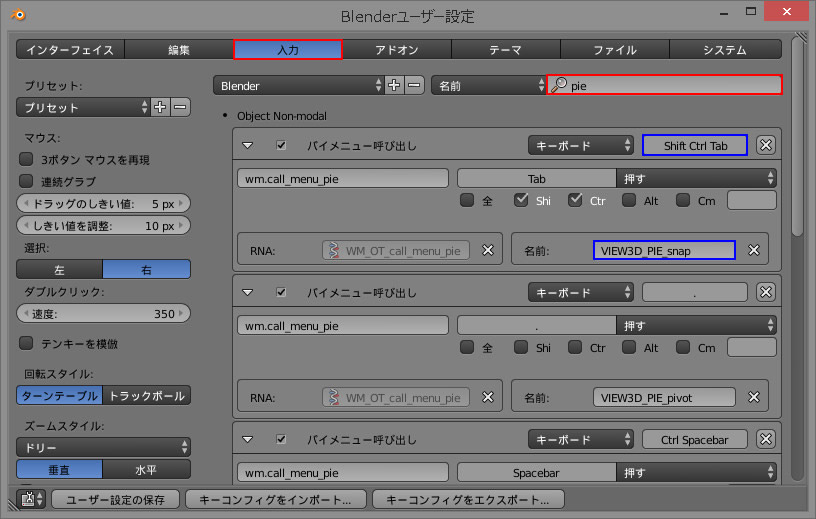Clear the RNA field above VIEW3D_PIE_pivot

(488, 397)
